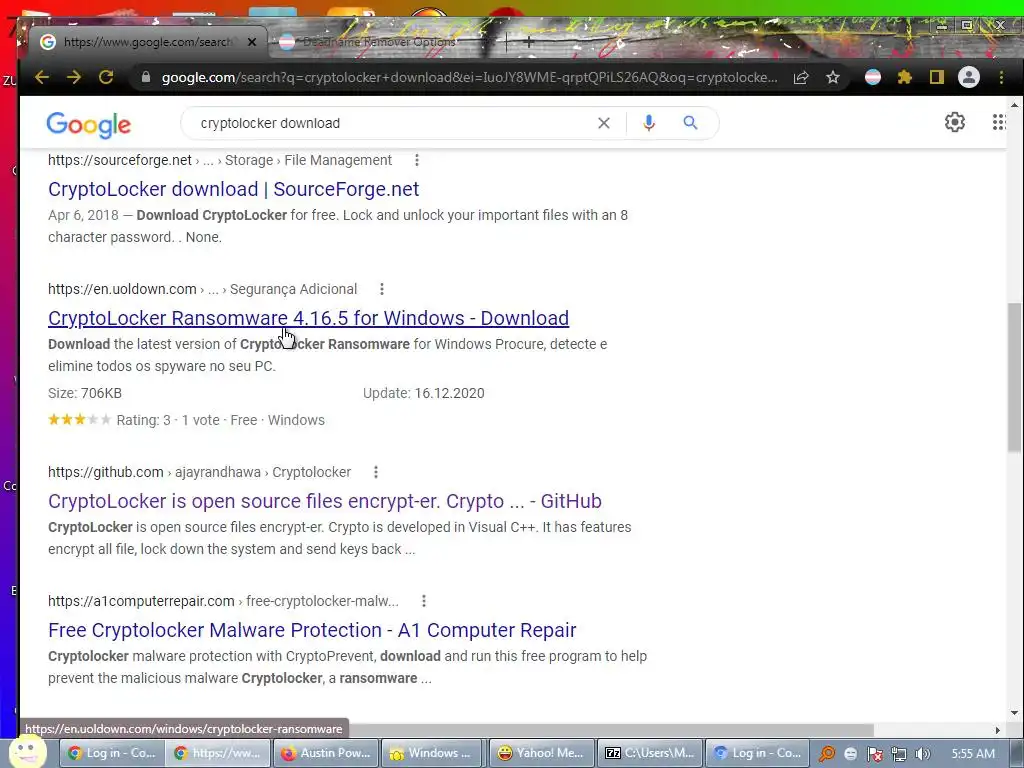Click the volume speaker tray icon
This screenshot has height=768, width=1024.
[x=922, y=754]
